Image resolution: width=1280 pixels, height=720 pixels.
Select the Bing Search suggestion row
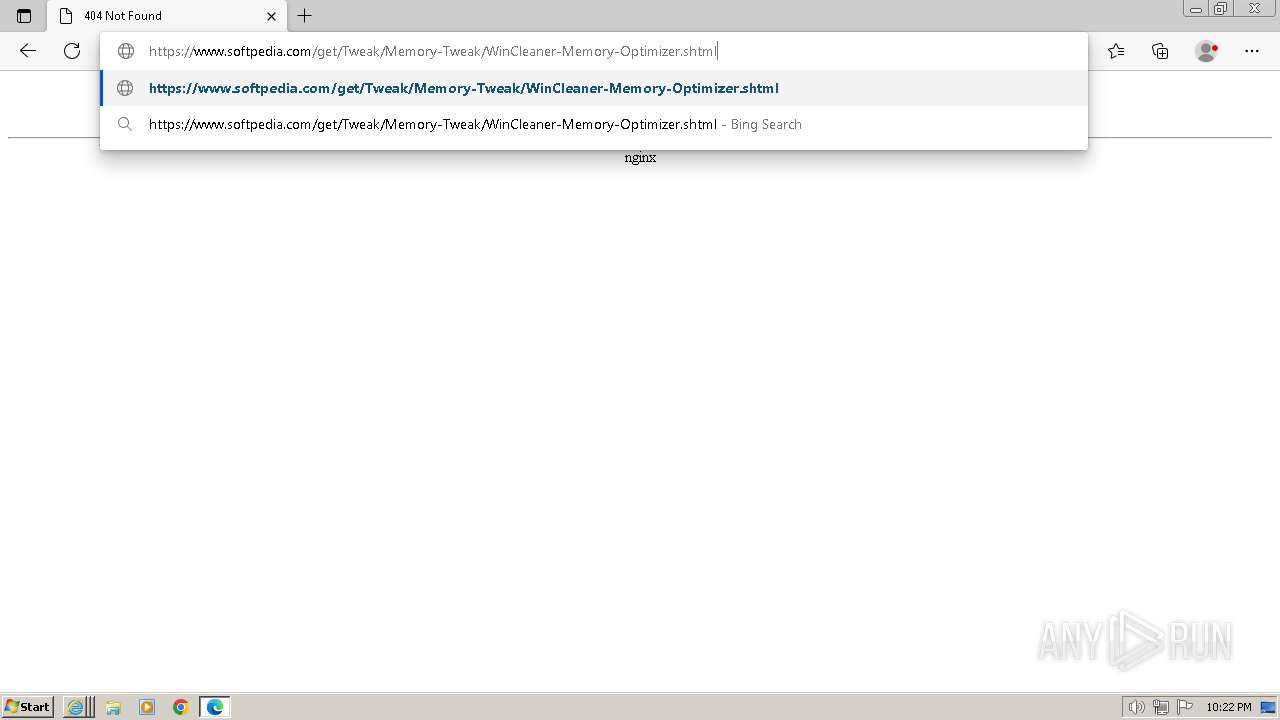[x=594, y=124]
